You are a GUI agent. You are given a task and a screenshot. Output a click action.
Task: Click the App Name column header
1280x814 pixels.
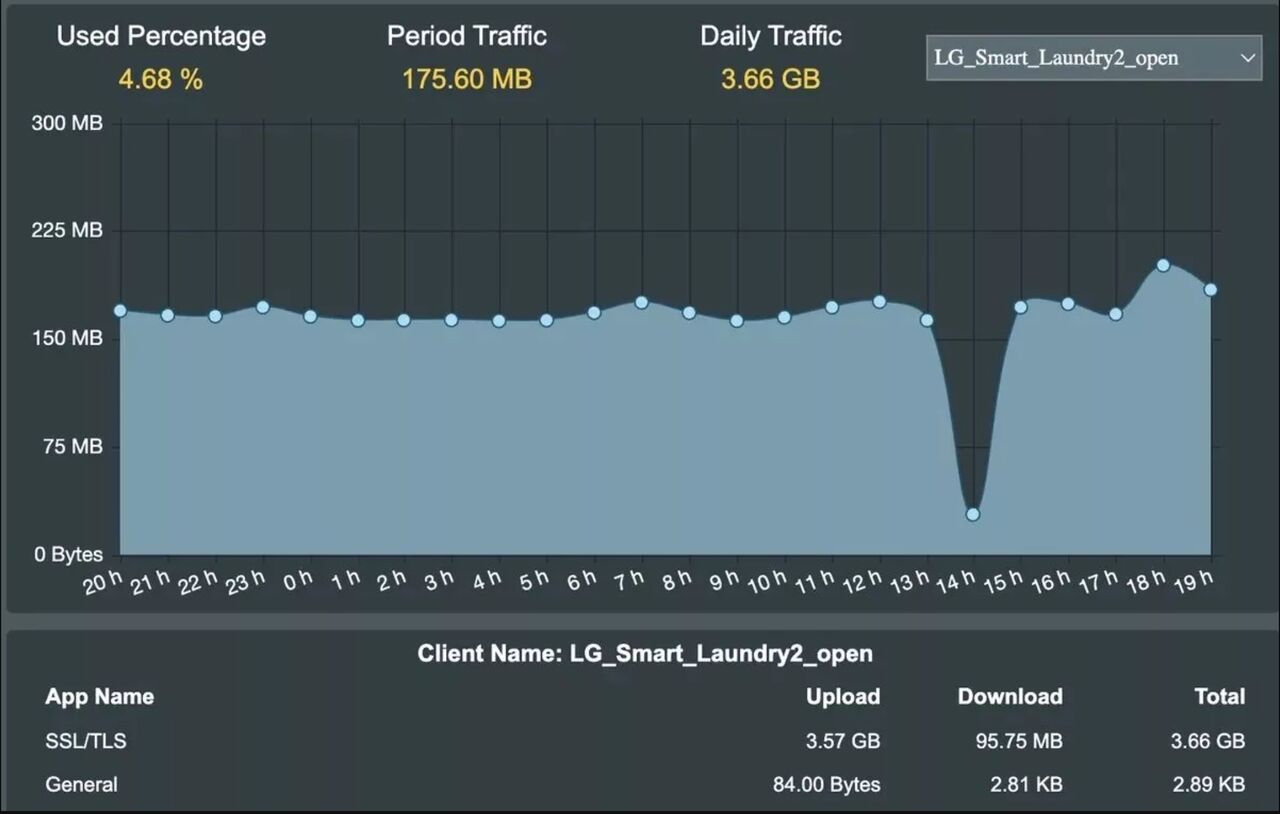pyautogui.click(x=100, y=697)
